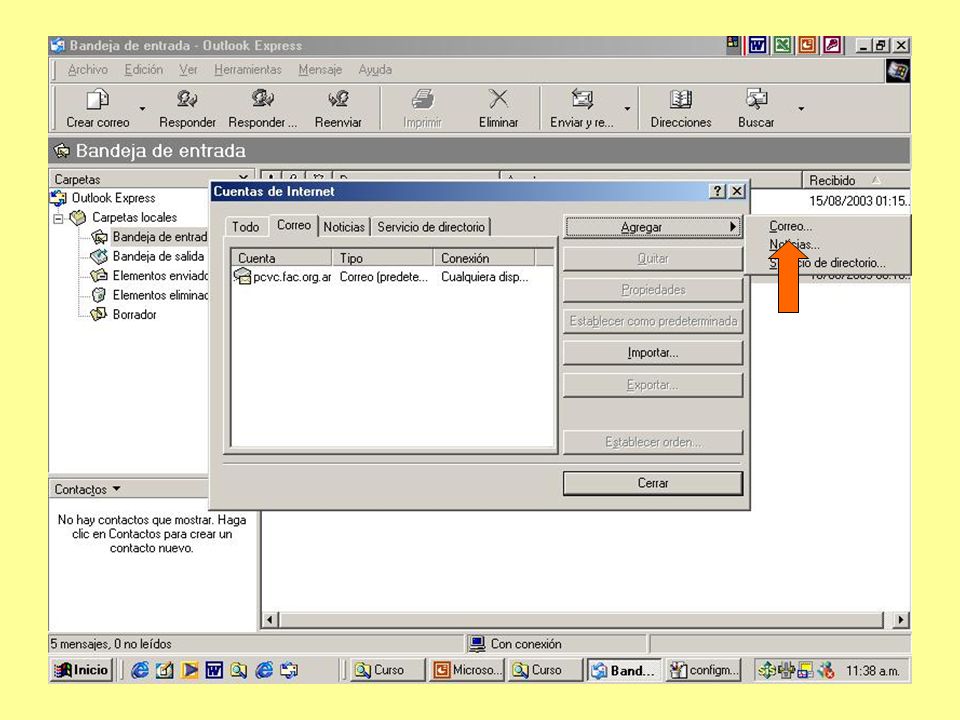Click the Establecer orden... button
Screen dimensions: 960x720
tap(653, 442)
